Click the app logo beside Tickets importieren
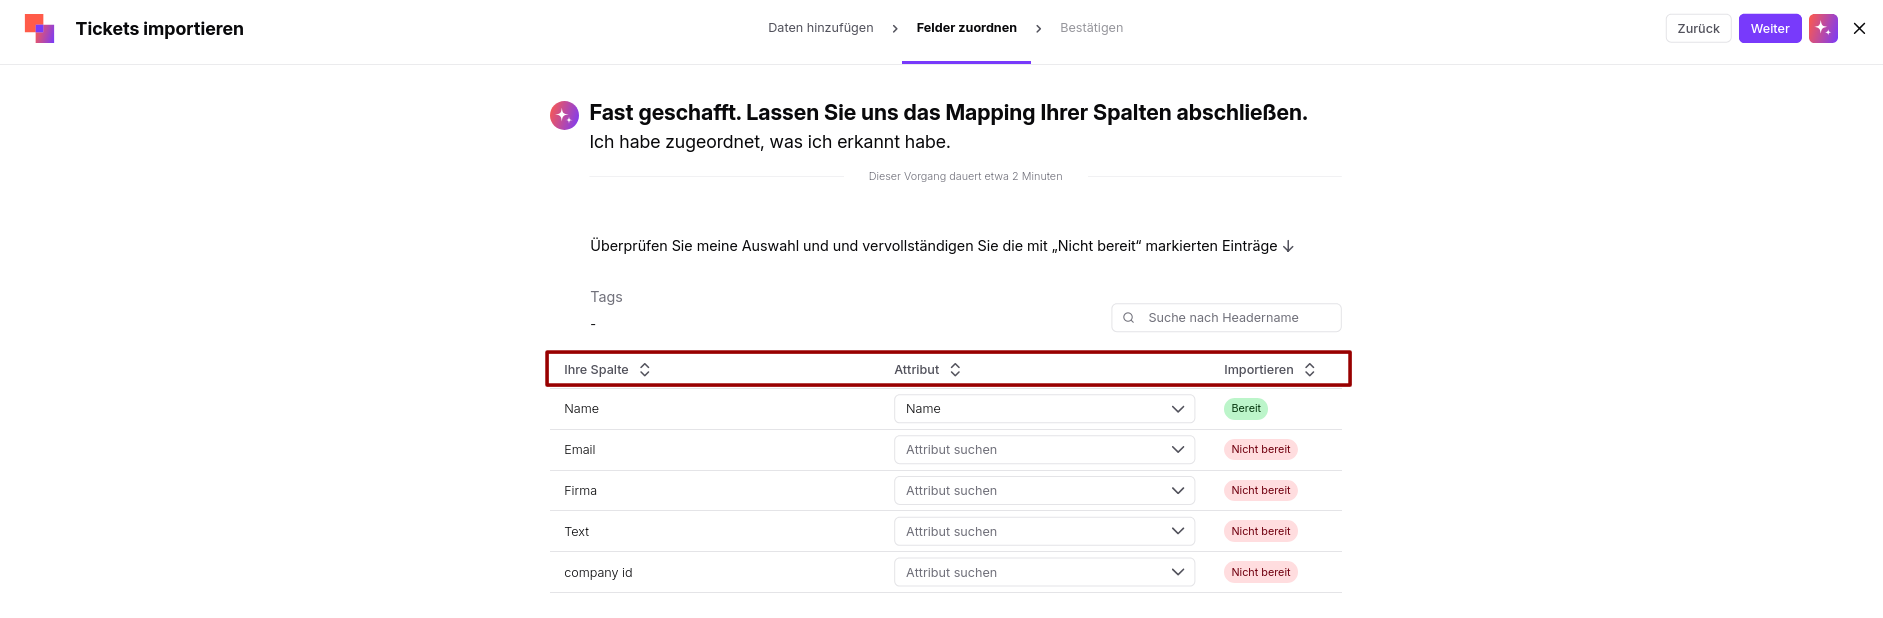The width and height of the screenshot is (1883, 618). 40,28
